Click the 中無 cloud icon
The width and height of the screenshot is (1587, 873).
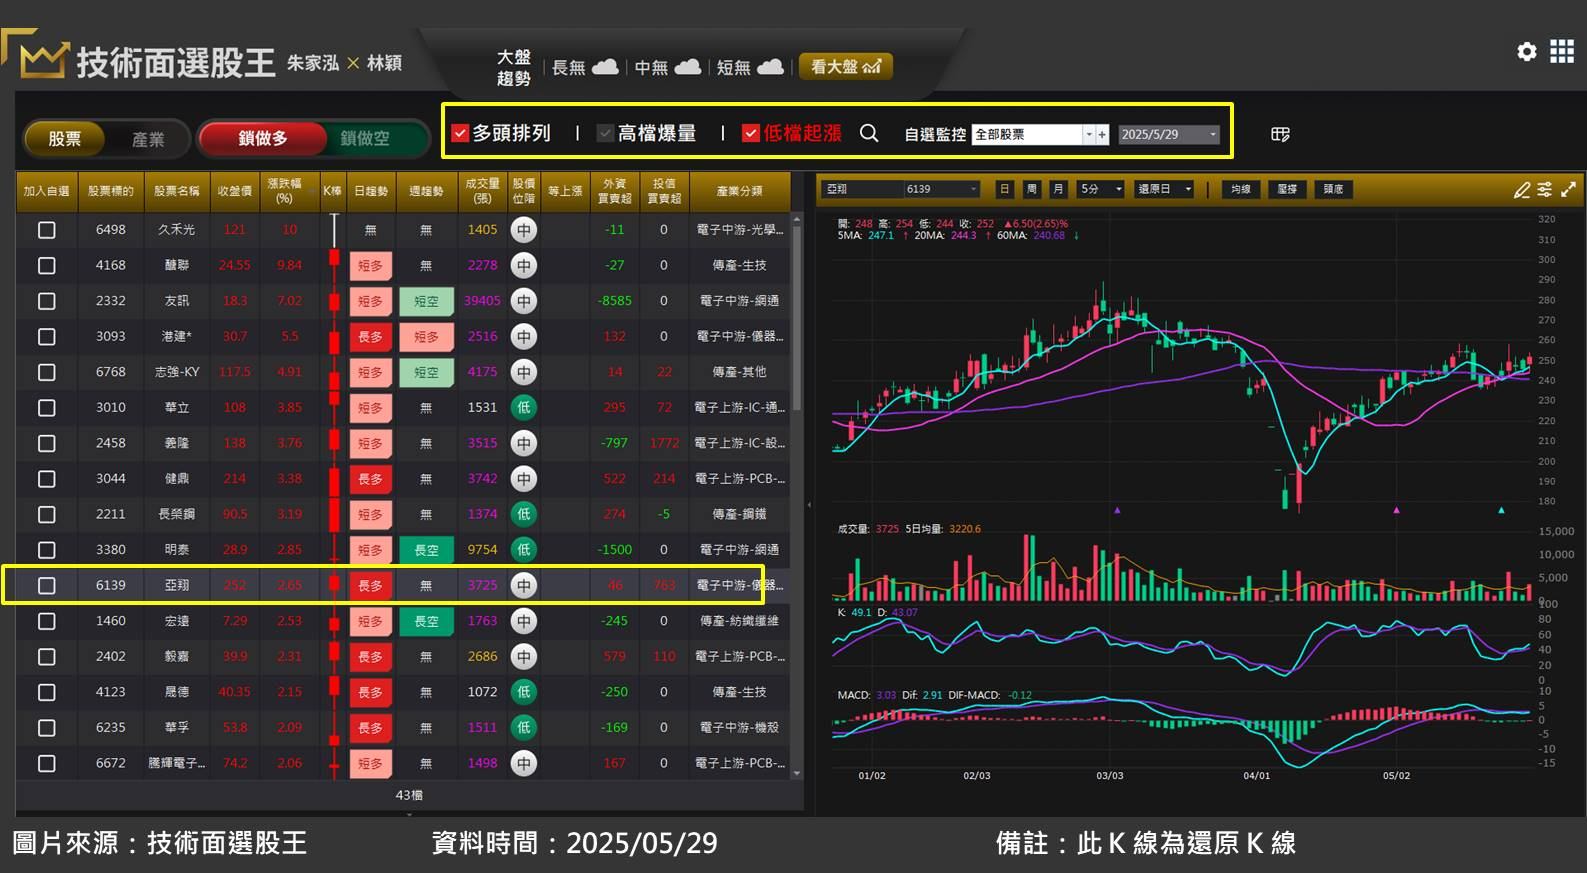point(688,67)
